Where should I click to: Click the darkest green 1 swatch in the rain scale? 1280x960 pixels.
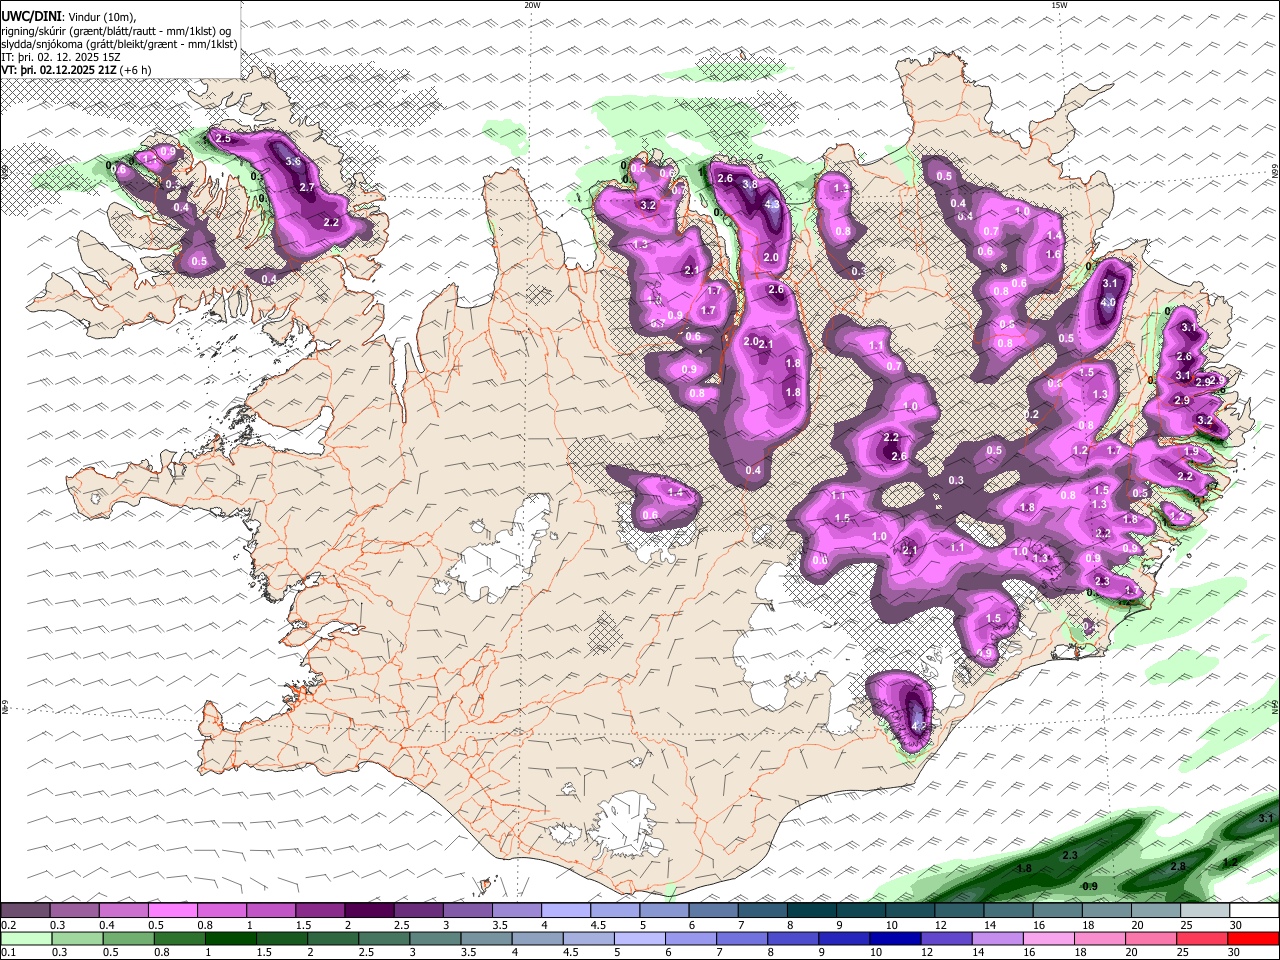[x=230, y=939]
